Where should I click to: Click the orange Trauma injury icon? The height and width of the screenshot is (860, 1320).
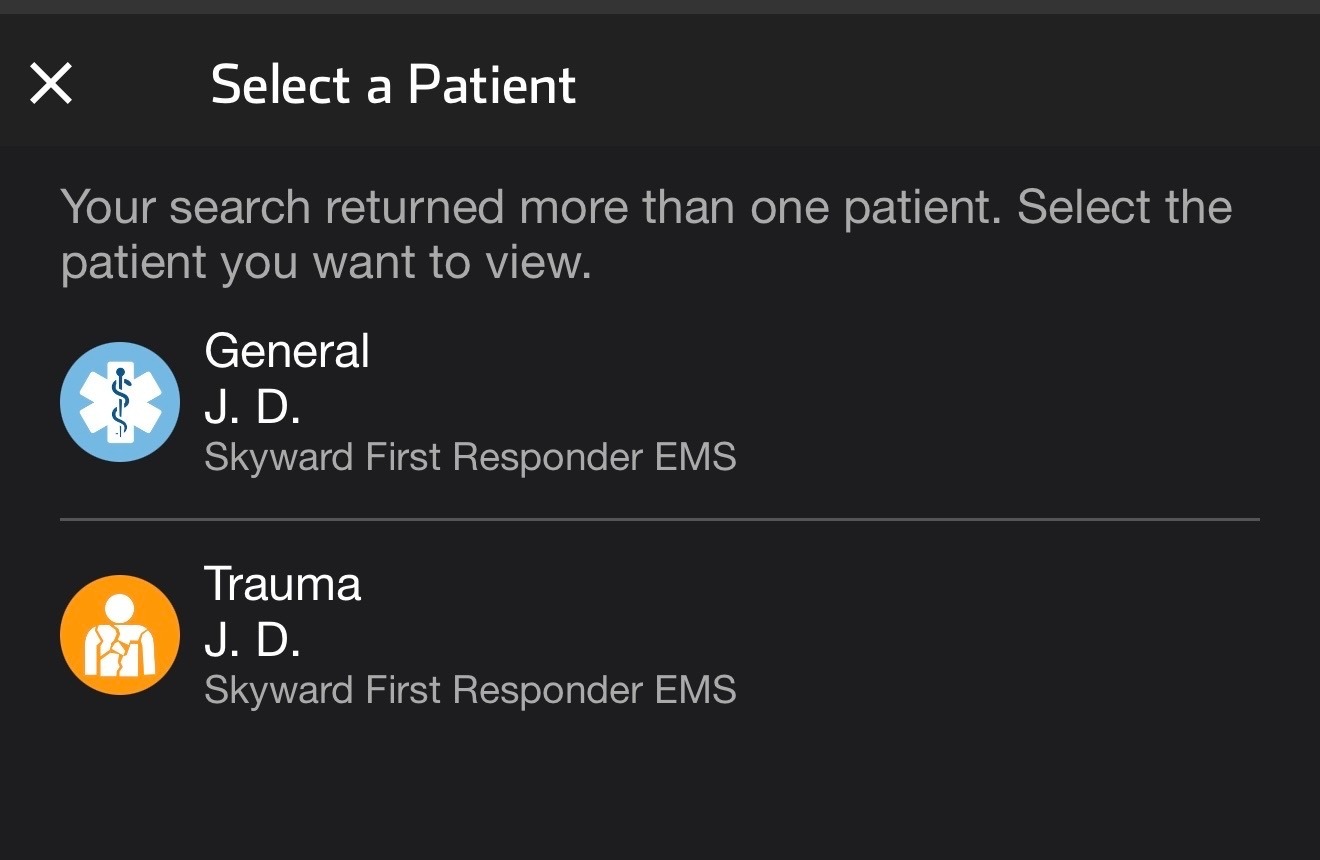click(x=120, y=635)
